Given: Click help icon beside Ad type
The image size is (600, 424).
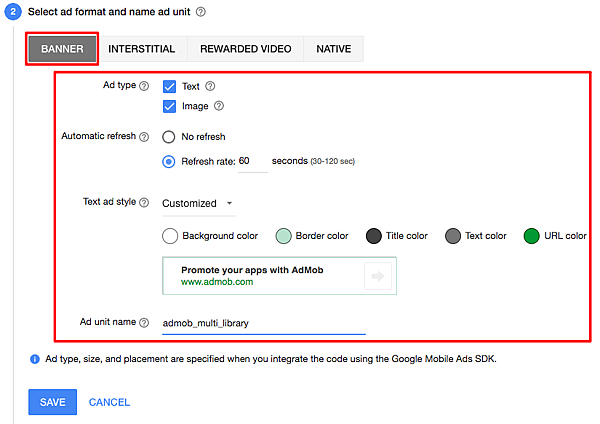Looking at the screenshot, I should pos(144,87).
